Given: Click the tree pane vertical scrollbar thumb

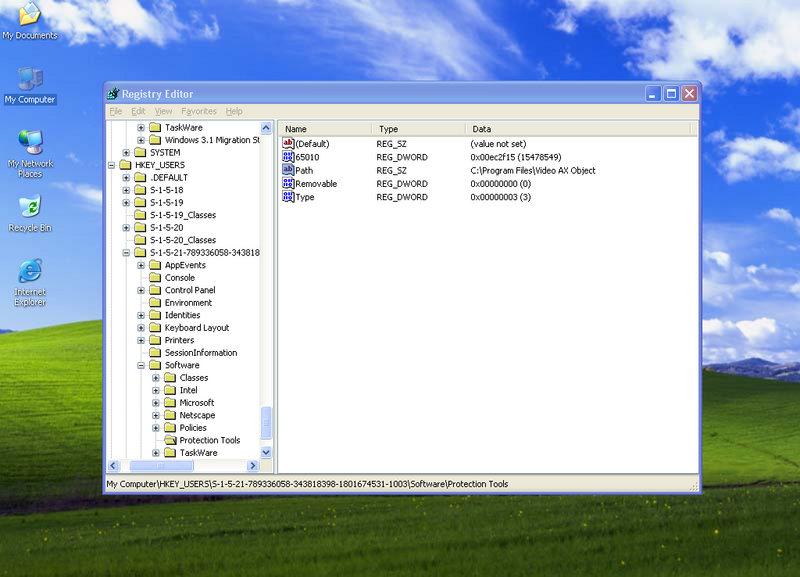Looking at the screenshot, I should click(x=266, y=422).
